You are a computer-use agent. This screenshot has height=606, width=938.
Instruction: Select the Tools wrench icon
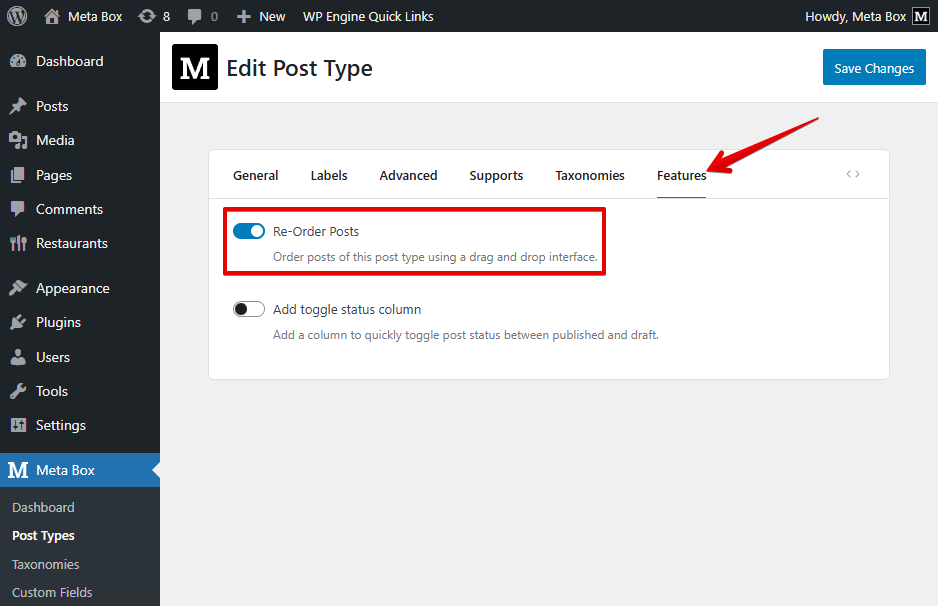17,390
